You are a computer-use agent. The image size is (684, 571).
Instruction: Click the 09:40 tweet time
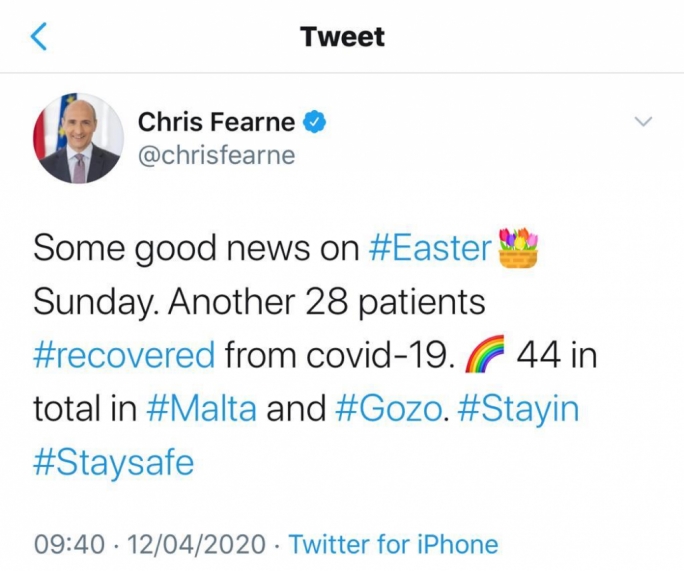point(70,545)
